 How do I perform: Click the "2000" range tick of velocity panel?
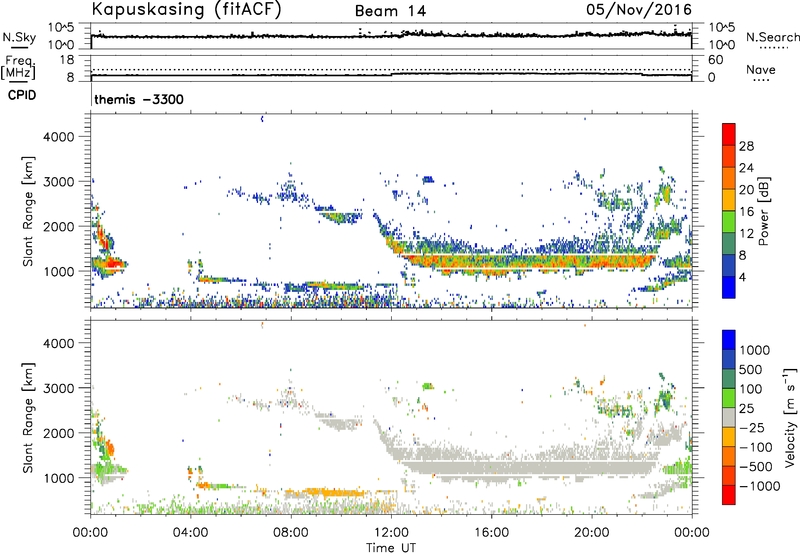59,433
